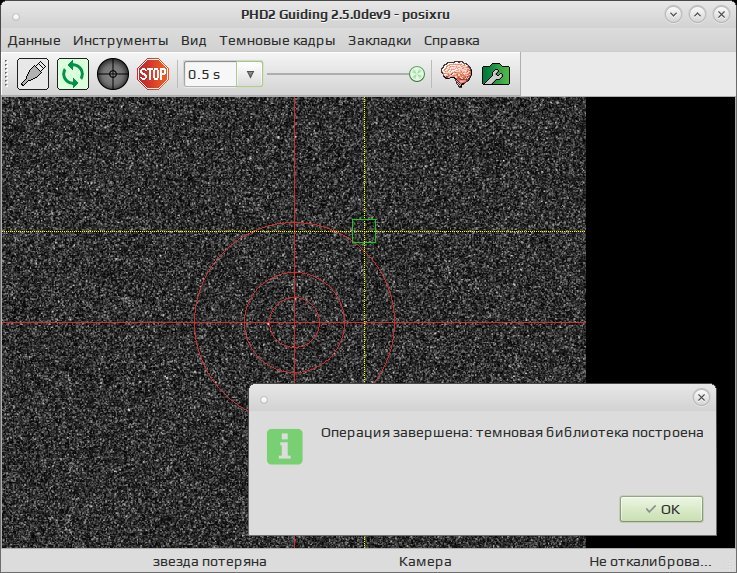This screenshot has width=737, height=573.
Task: Stop guiding with the STOP sign icon
Action: coord(153,74)
